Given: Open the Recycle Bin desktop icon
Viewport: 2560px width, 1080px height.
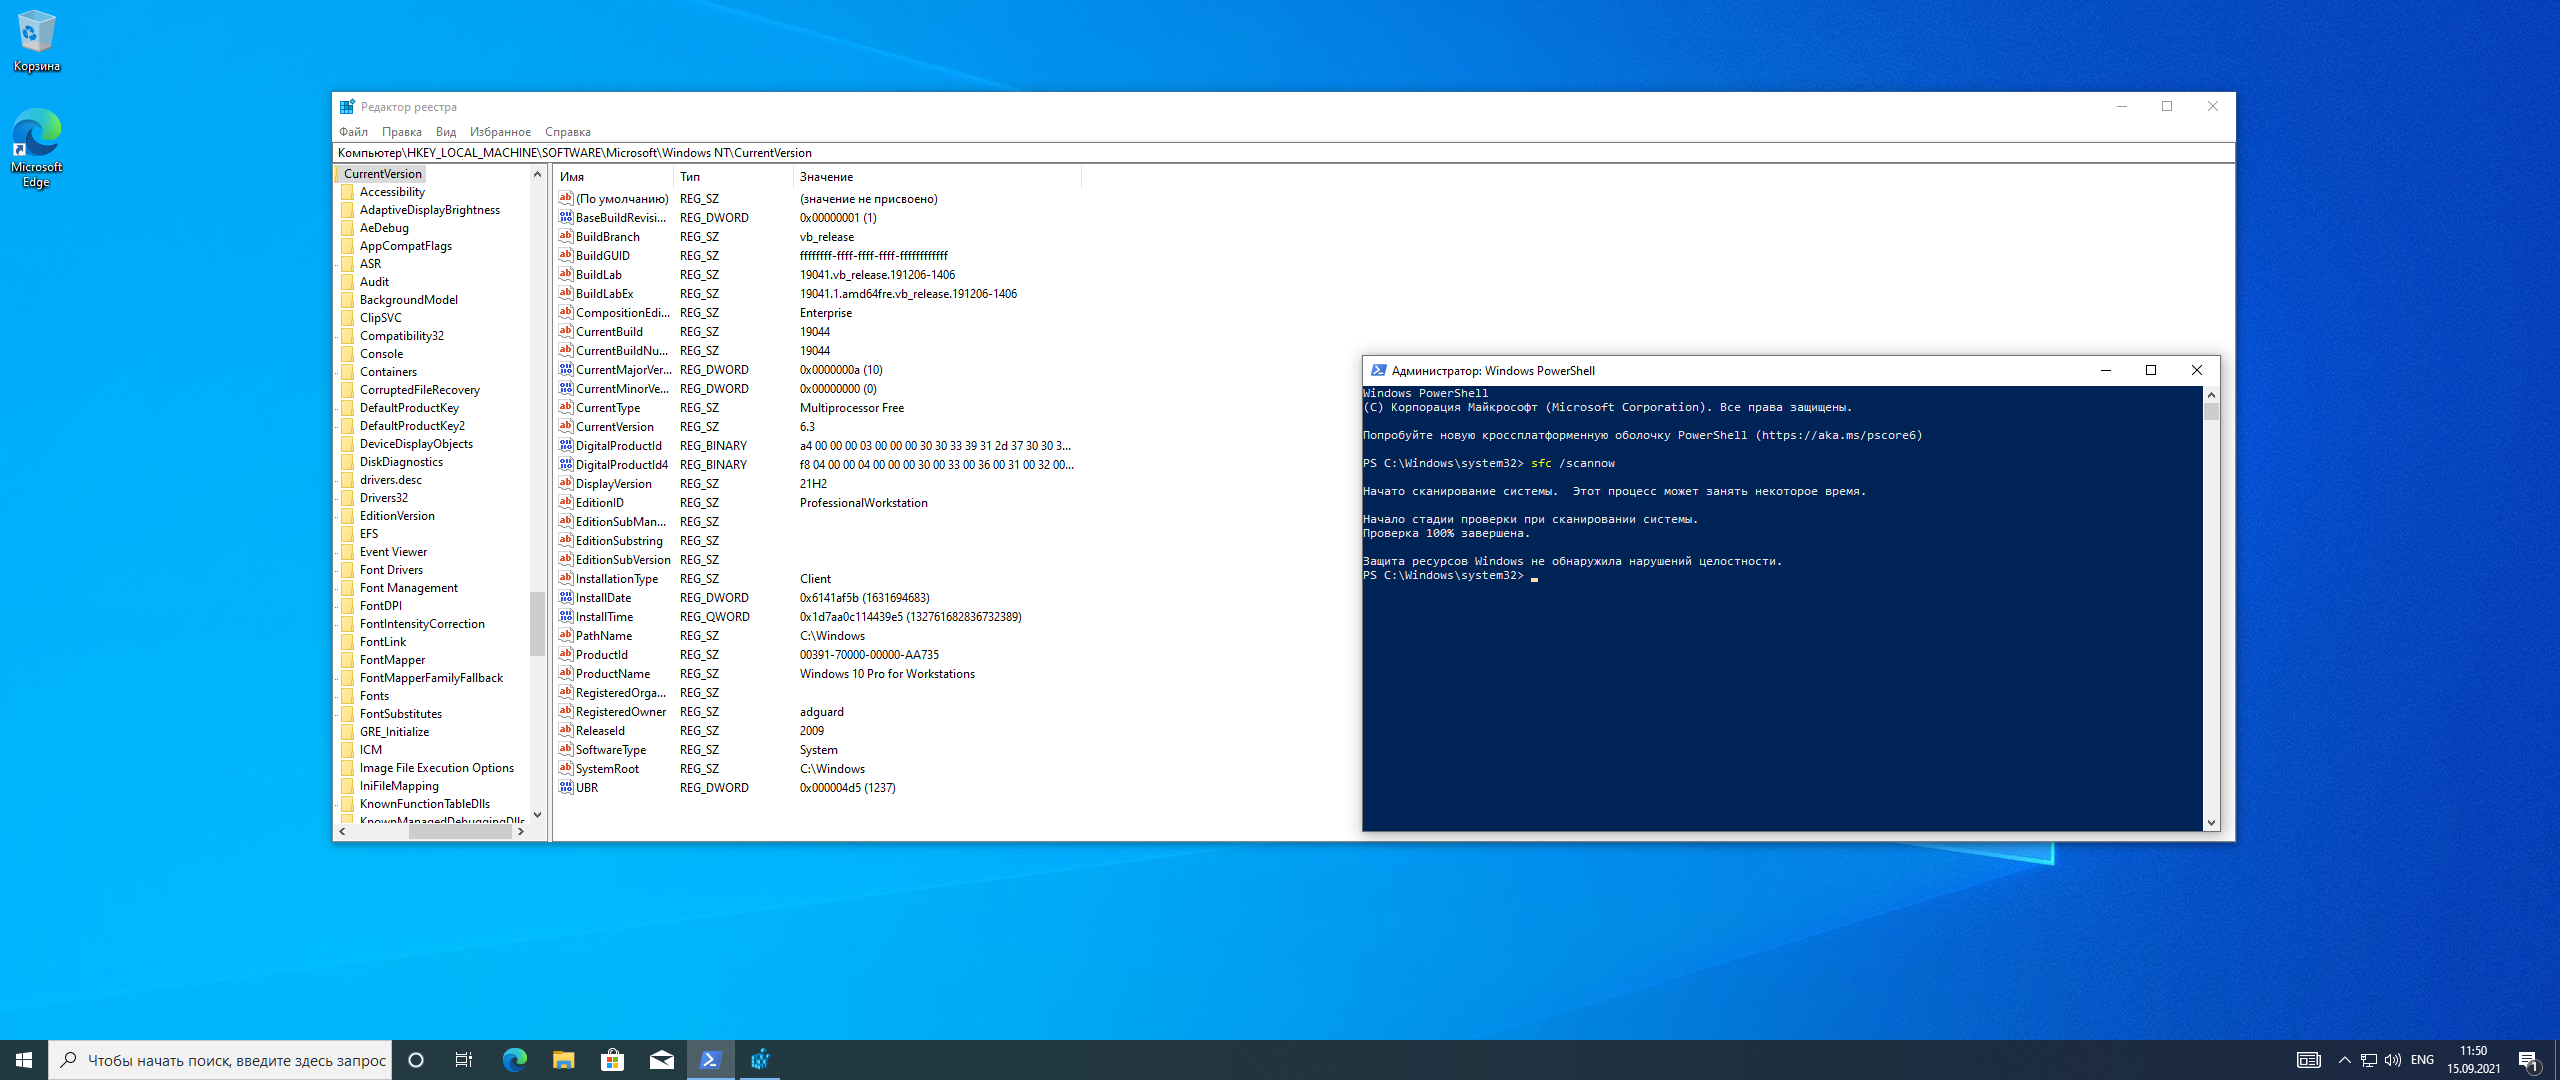Looking at the screenshot, I should pyautogui.click(x=36, y=41).
